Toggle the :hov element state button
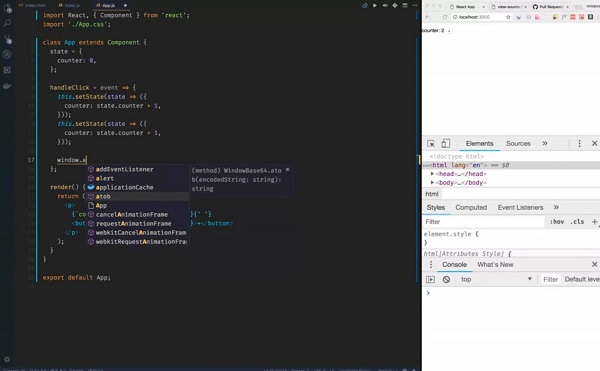 pyautogui.click(x=557, y=222)
